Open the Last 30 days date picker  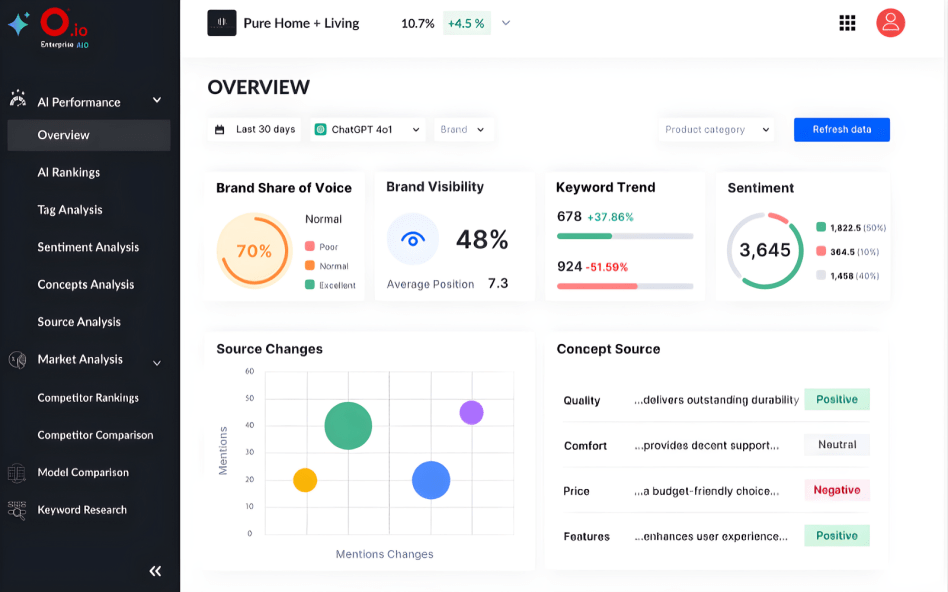pos(256,130)
